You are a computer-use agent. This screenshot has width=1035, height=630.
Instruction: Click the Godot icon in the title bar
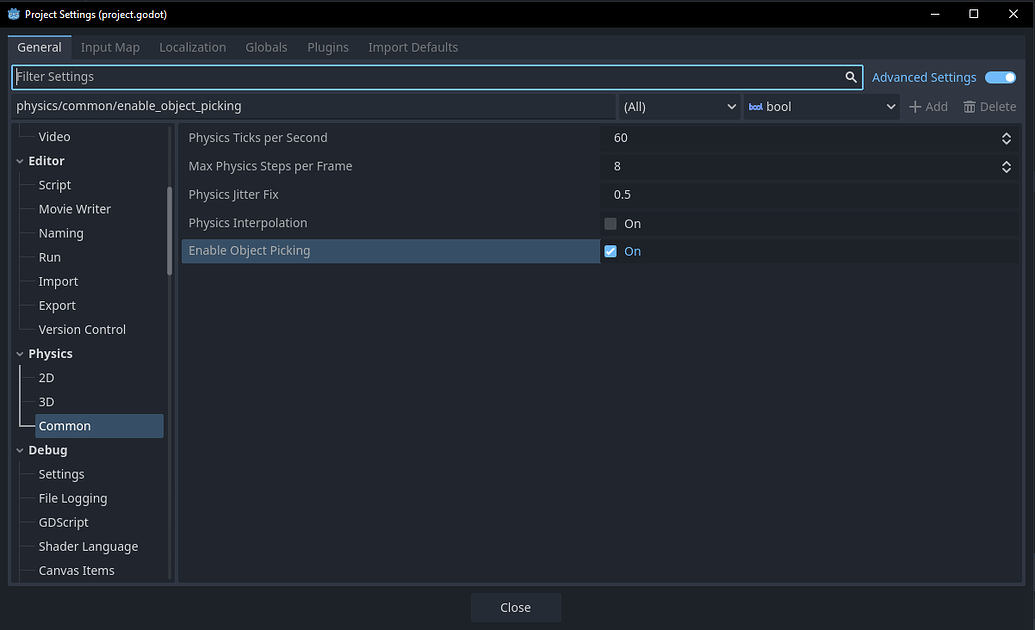(x=13, y=14)
